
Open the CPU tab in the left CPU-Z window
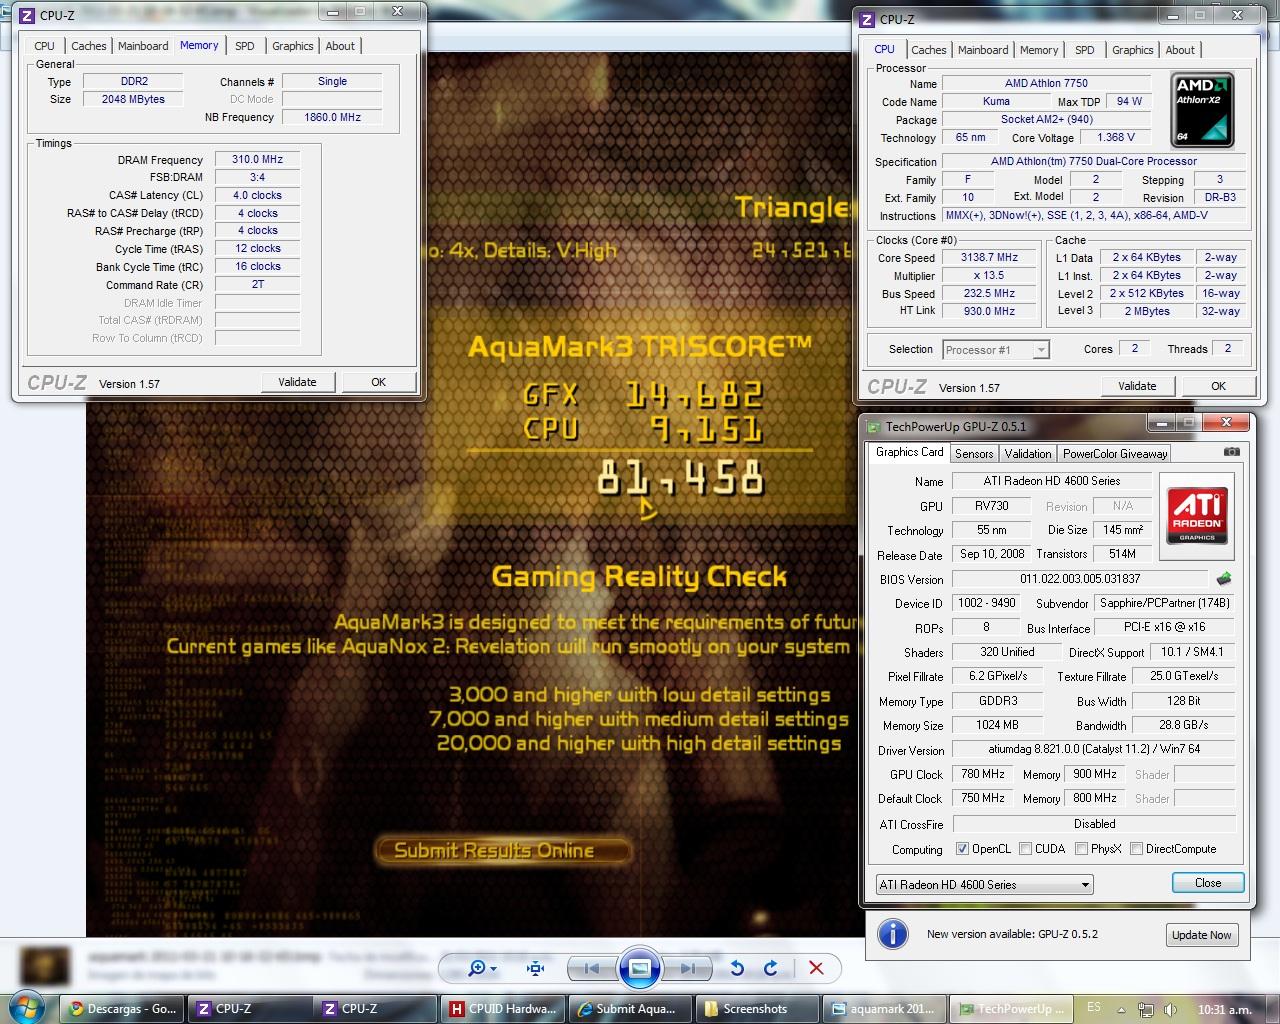click(x=45, y=46)
